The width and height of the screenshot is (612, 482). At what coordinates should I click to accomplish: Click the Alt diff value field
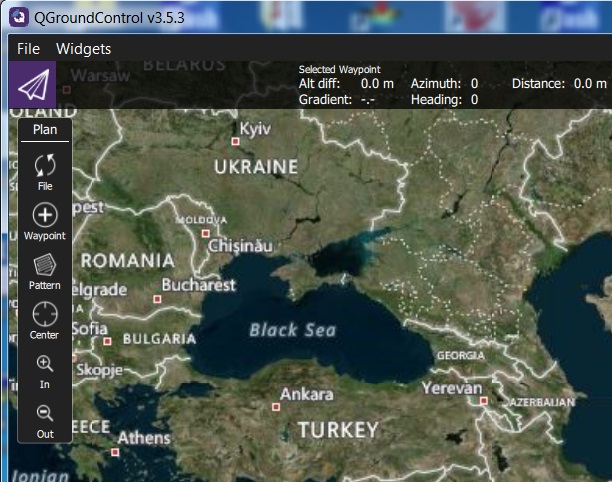click(377, 84)
